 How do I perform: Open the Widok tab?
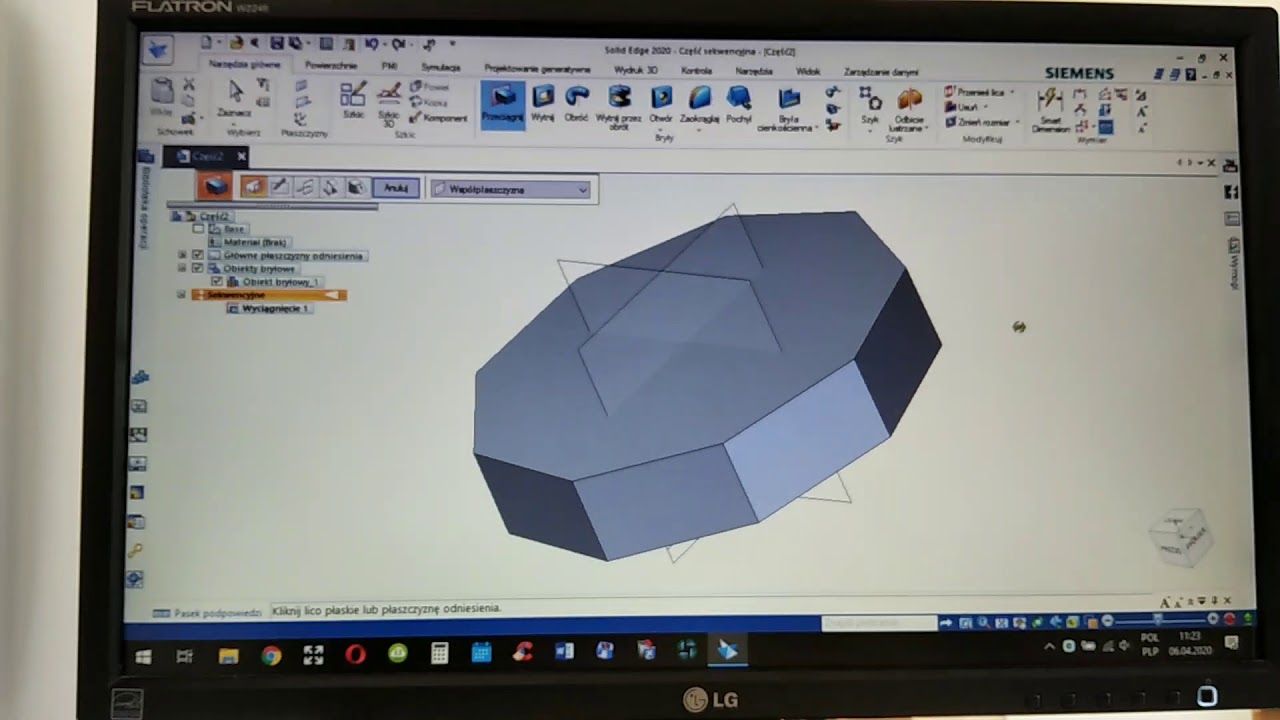[x=808, y=71]
